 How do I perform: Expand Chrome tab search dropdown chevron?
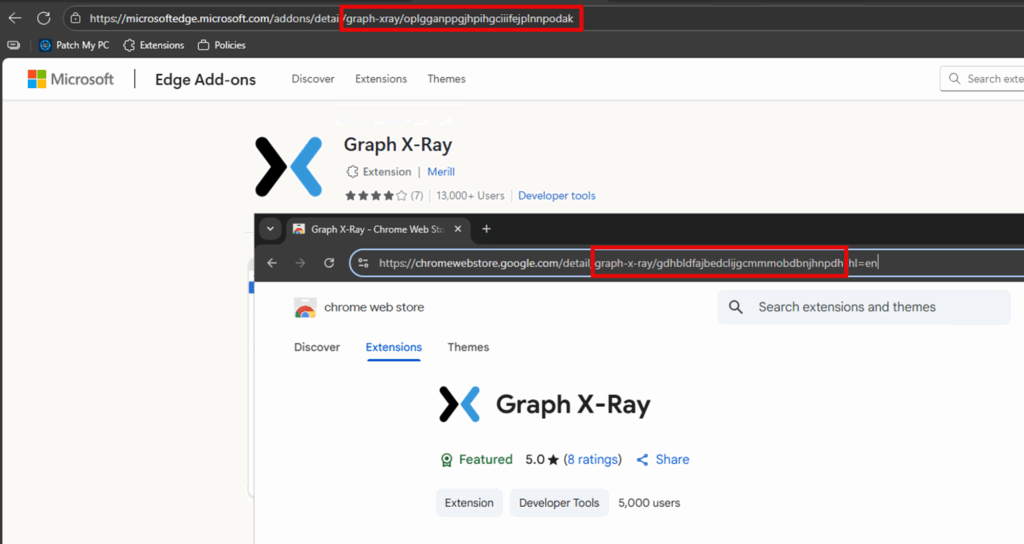click(x=269, y=229)
